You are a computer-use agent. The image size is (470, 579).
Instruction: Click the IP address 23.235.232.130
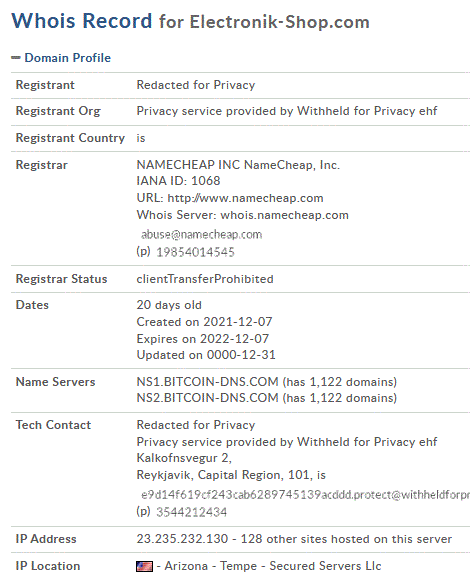click(182, 539)
